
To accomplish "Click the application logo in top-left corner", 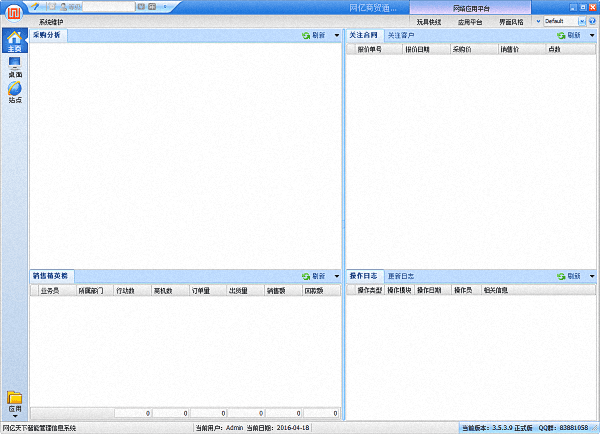I will point(7,7).
